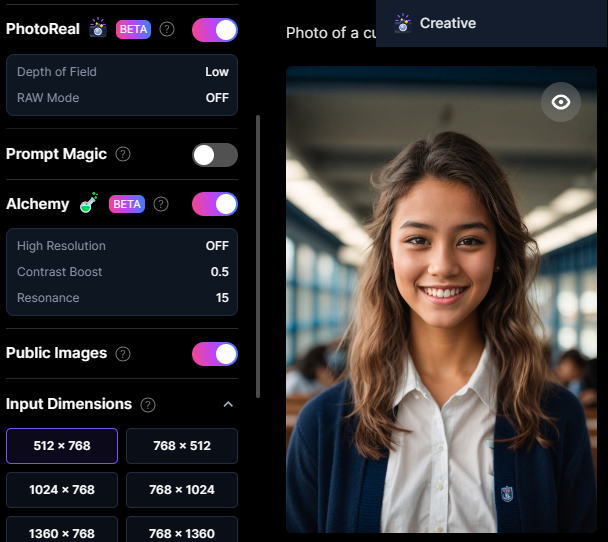Click the help icon beside Alchemy

pyautogui.click(x=161, y=204)
